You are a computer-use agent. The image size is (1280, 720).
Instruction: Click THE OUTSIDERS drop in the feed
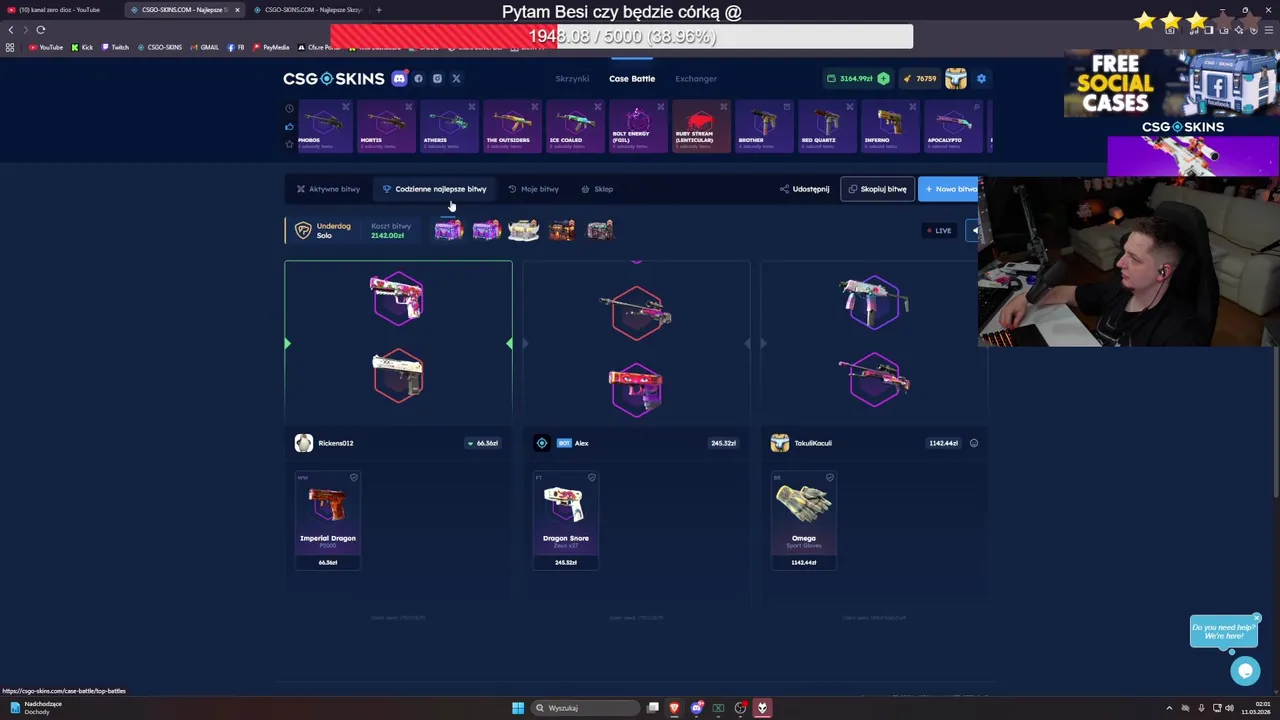[x=512, y=126]
